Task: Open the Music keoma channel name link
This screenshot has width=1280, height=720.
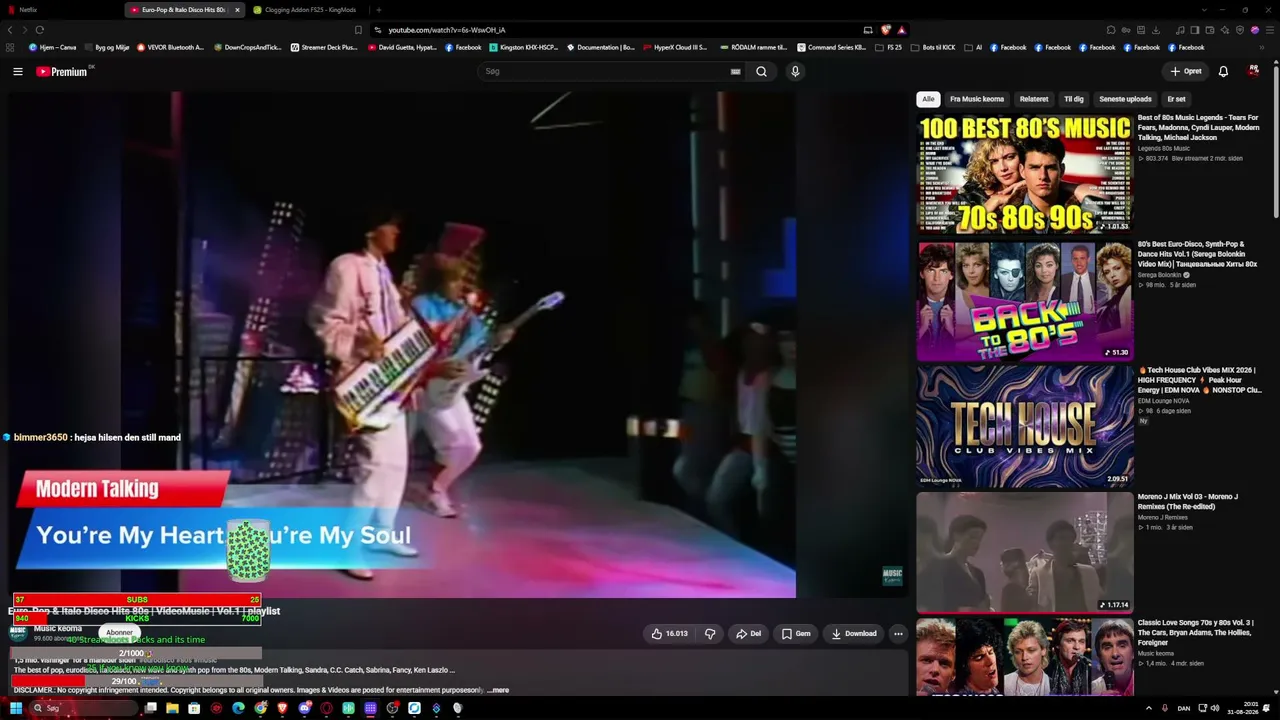Action: coord(58,628)
